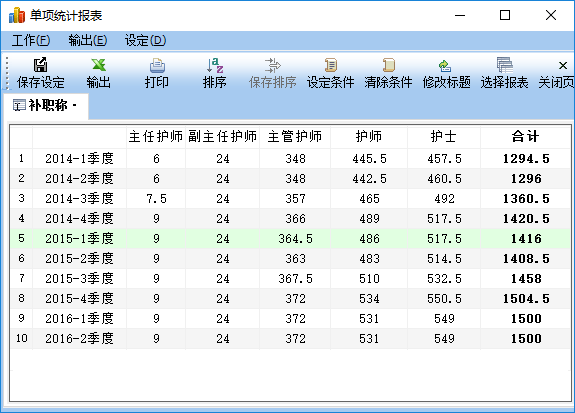575x413 pixels.
Task: Click the 打印 print icon
Action: [x=157, y=66]
